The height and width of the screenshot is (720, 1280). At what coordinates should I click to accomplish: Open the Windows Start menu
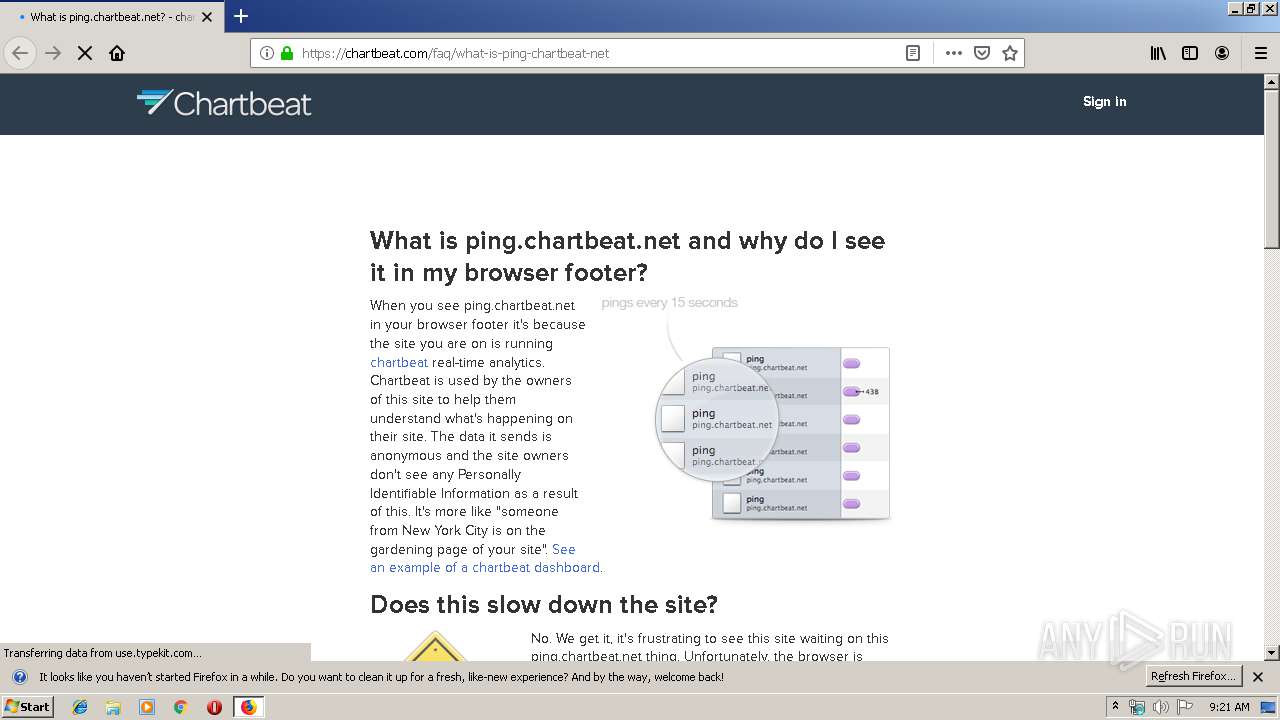pyautogui.click(x=27, y=706)
